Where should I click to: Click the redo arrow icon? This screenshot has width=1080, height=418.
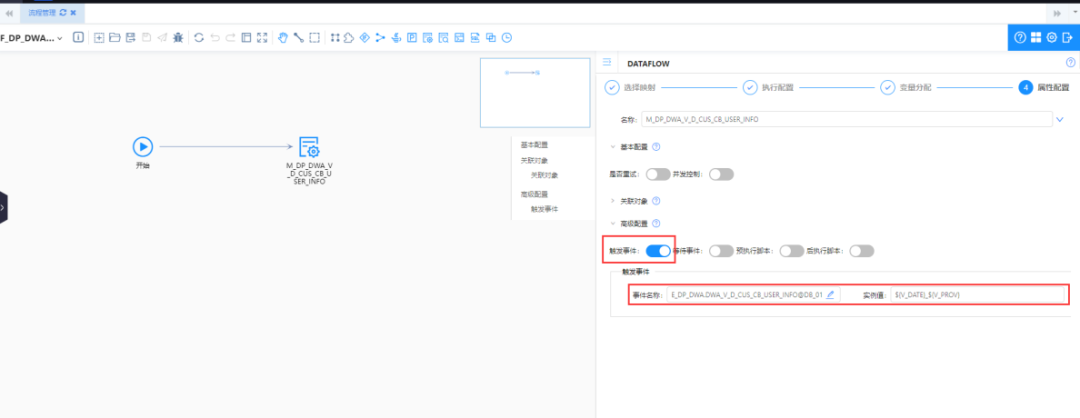pyautogui.click(x=231, y=38)
